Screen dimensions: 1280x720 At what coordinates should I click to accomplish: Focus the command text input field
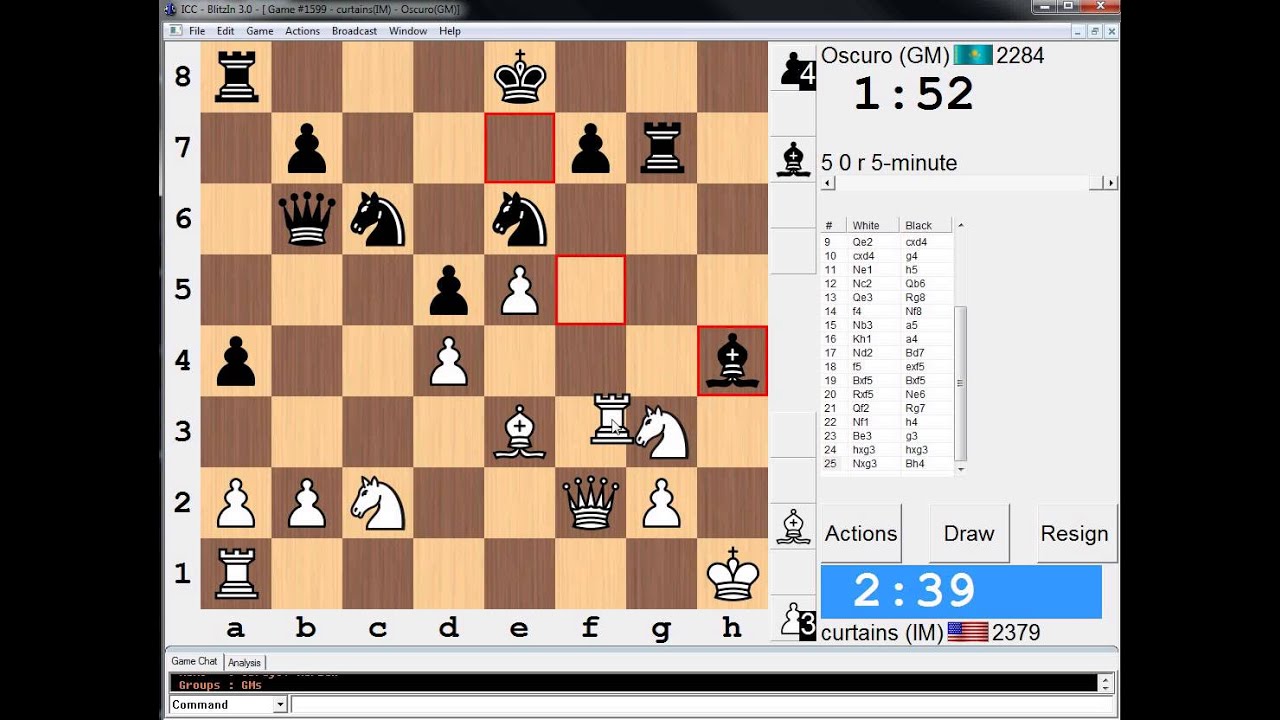tap(703, 705)
